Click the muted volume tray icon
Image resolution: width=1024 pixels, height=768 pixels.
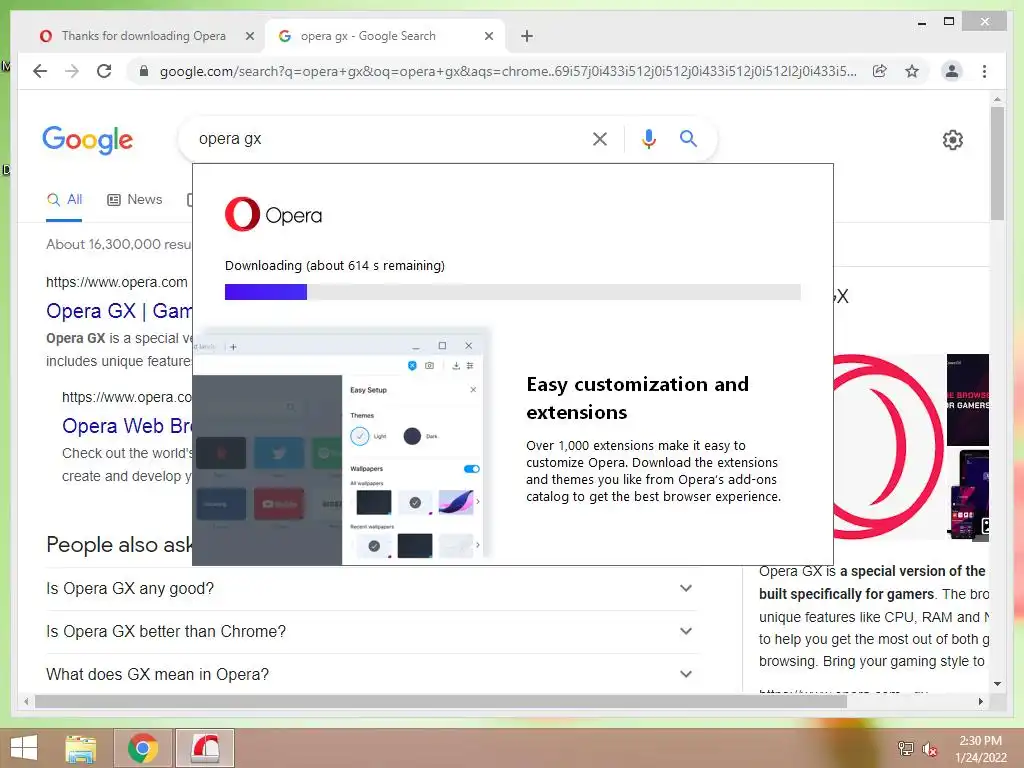point(929,749)
